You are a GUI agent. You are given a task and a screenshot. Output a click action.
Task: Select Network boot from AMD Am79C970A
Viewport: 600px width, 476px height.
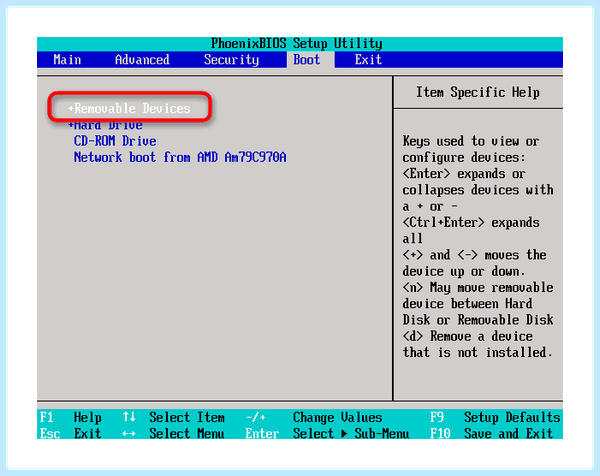point(180,157)
